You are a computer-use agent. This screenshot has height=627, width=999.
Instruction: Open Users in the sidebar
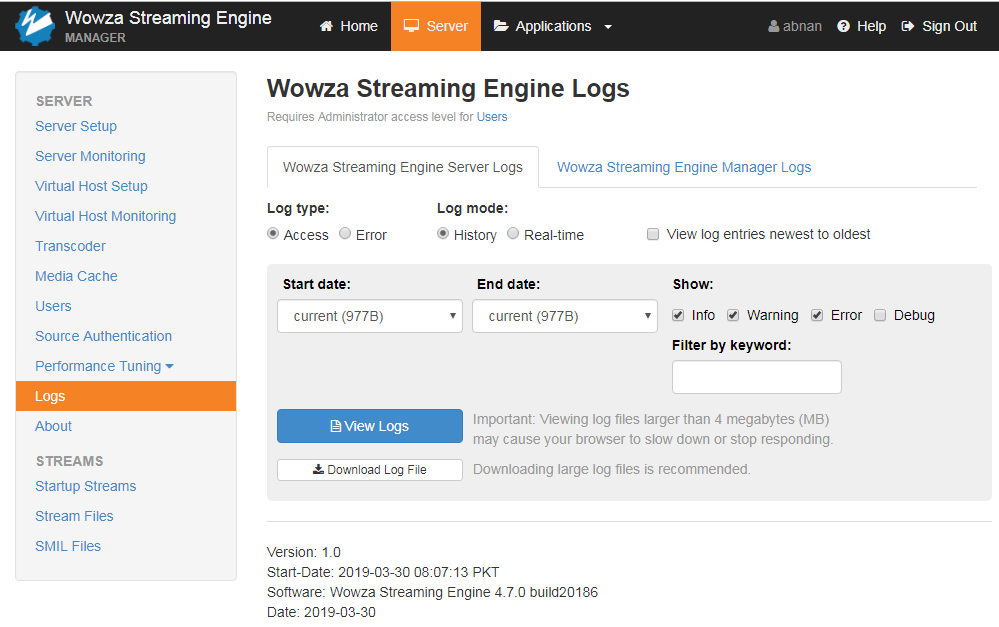click(x=53, y=306)
